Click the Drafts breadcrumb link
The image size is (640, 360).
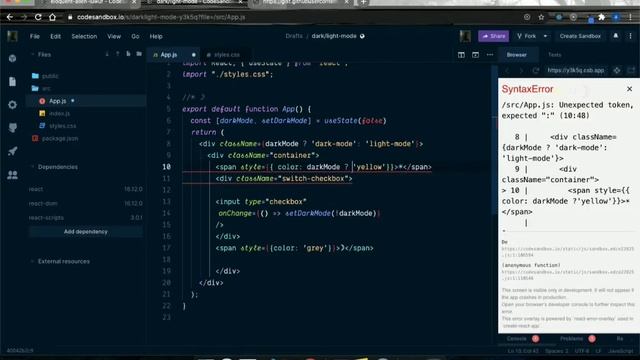pos(294,36)
